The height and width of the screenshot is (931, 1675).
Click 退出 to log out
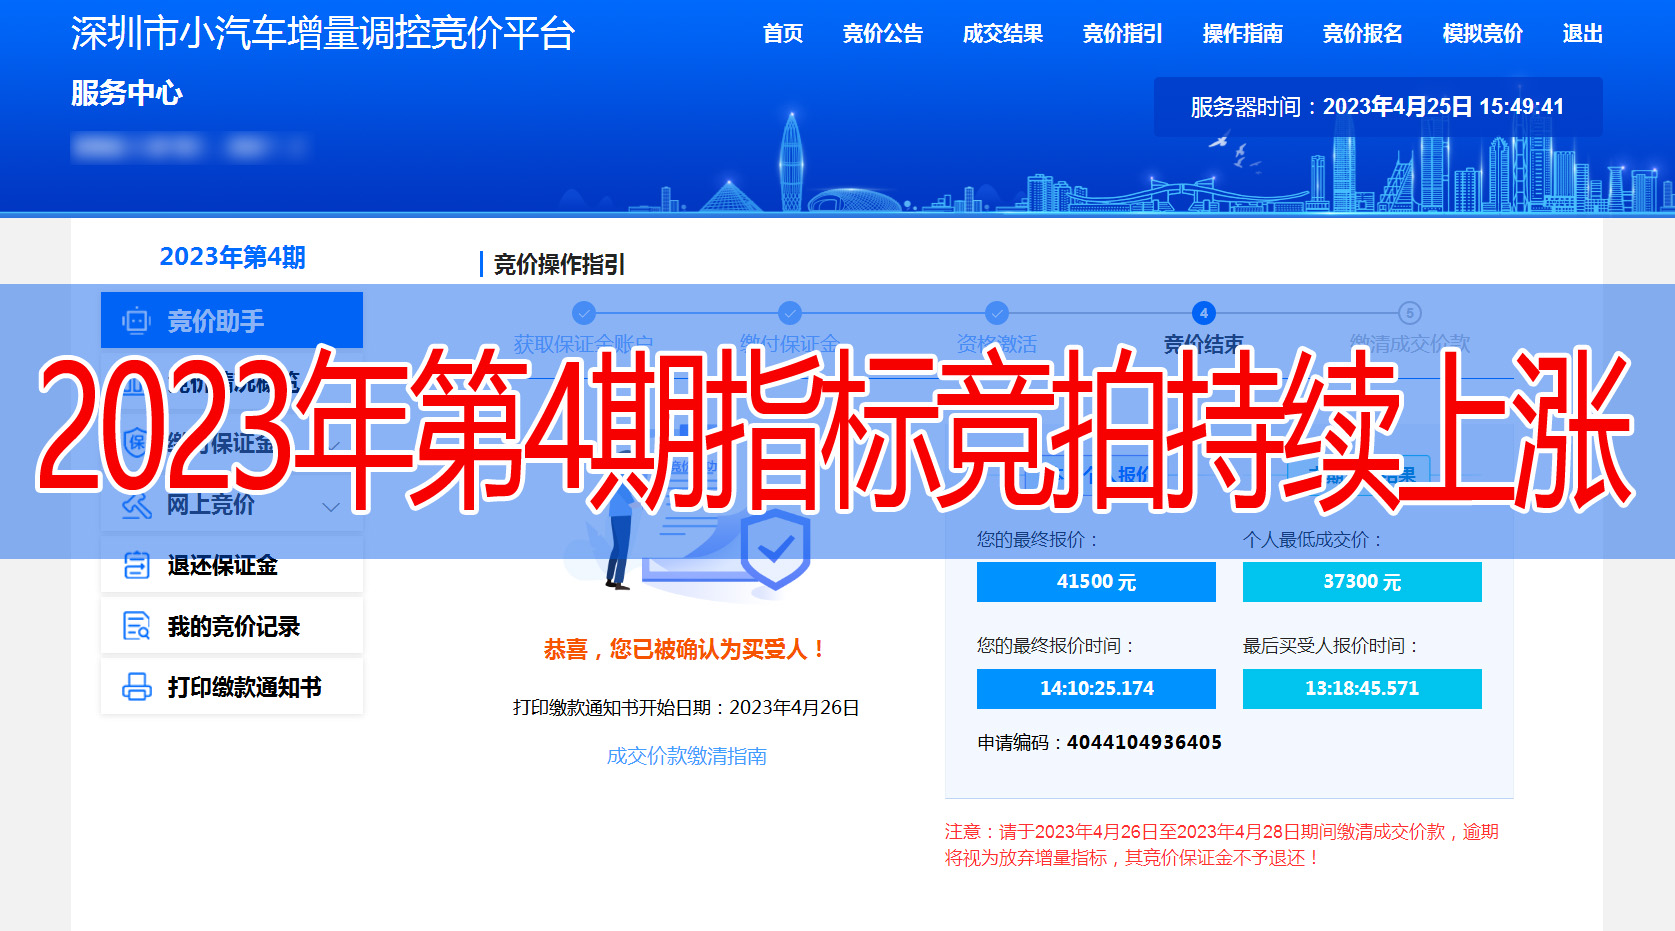[x=1582, y=34]
